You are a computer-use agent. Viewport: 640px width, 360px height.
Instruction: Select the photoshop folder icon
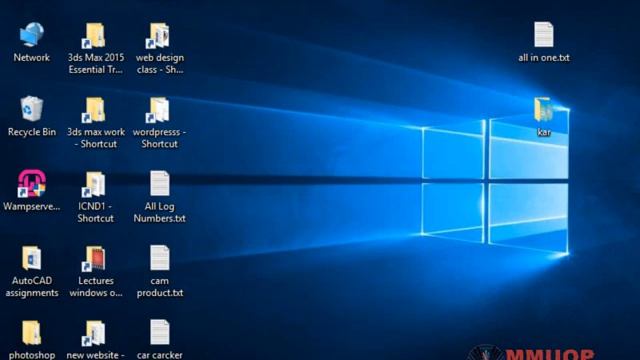[31, 333]
